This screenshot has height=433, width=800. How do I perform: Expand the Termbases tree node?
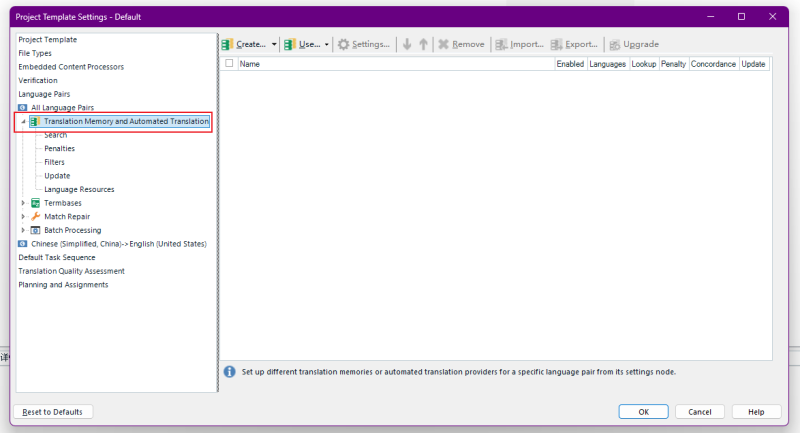pyautogui.click(x=23, y=203)
